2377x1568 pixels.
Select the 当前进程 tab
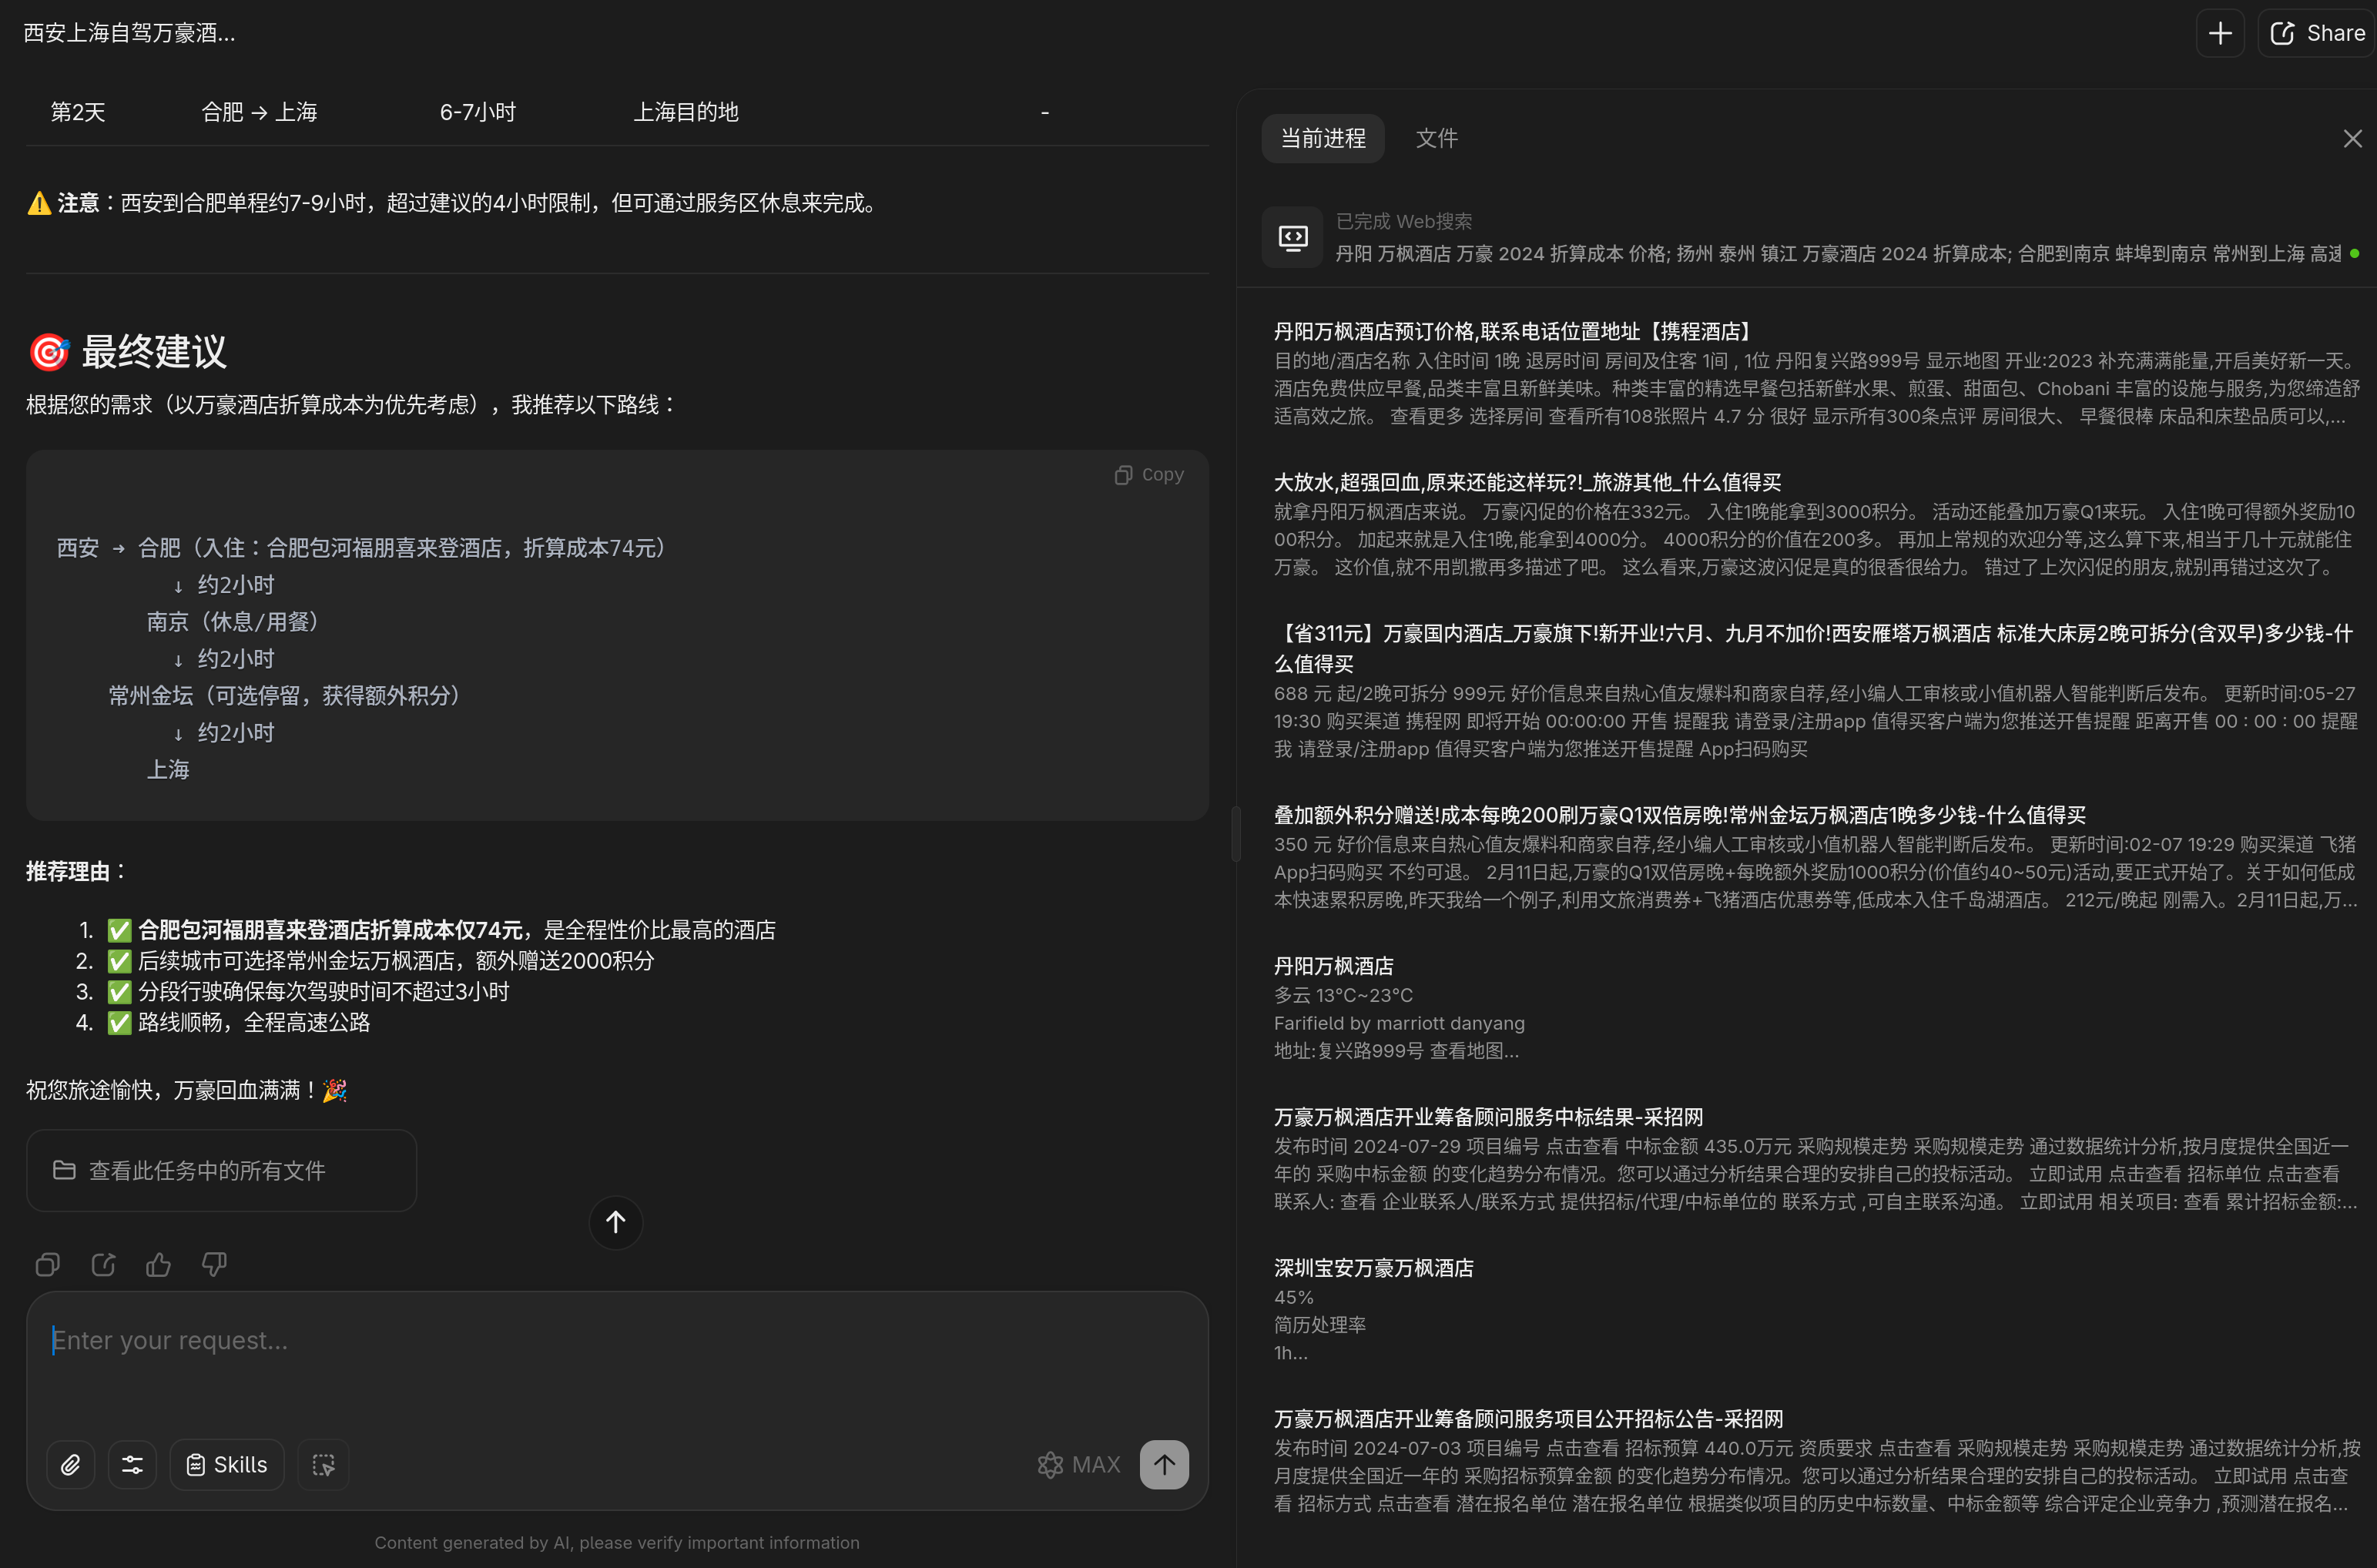coord(1322,138)
